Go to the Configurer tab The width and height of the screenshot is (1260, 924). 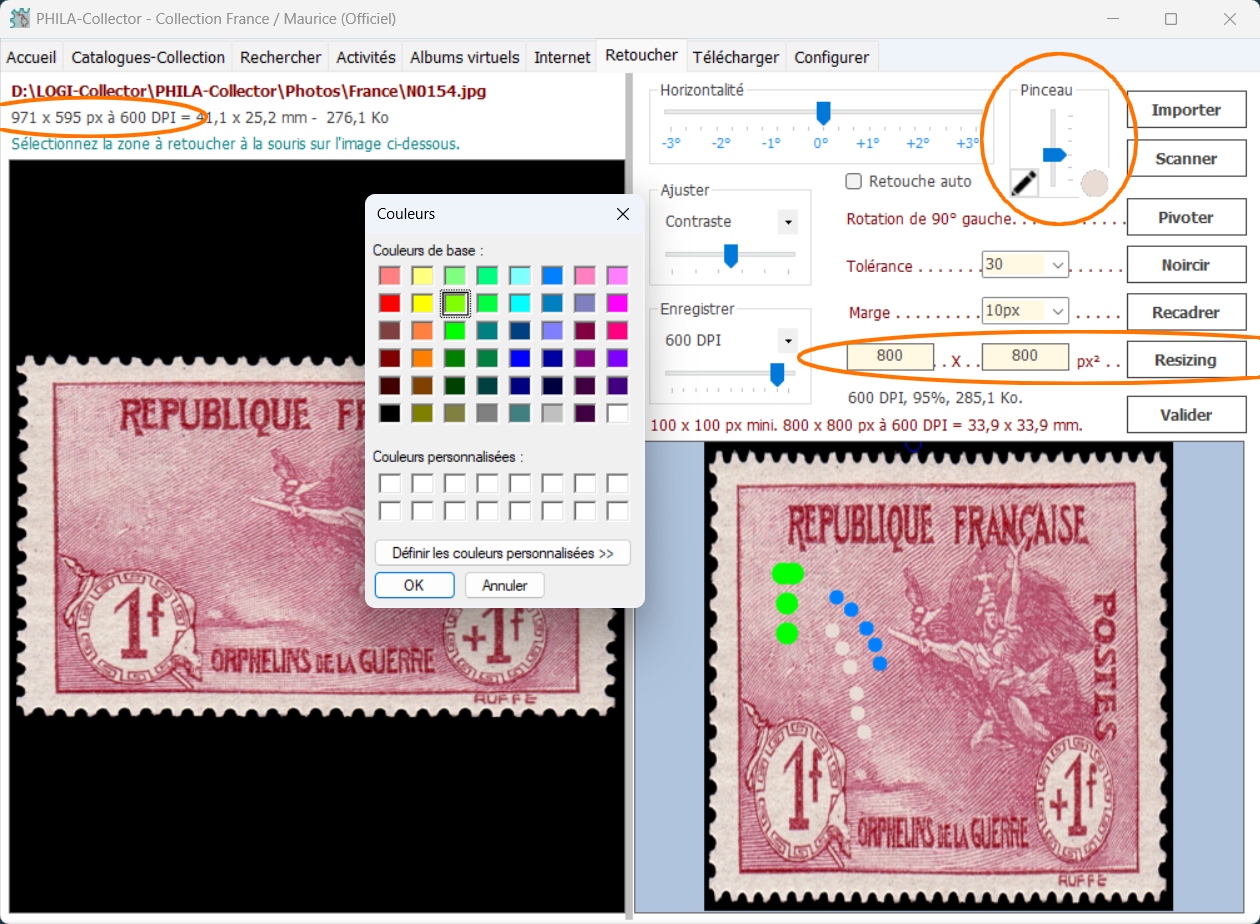831,57
